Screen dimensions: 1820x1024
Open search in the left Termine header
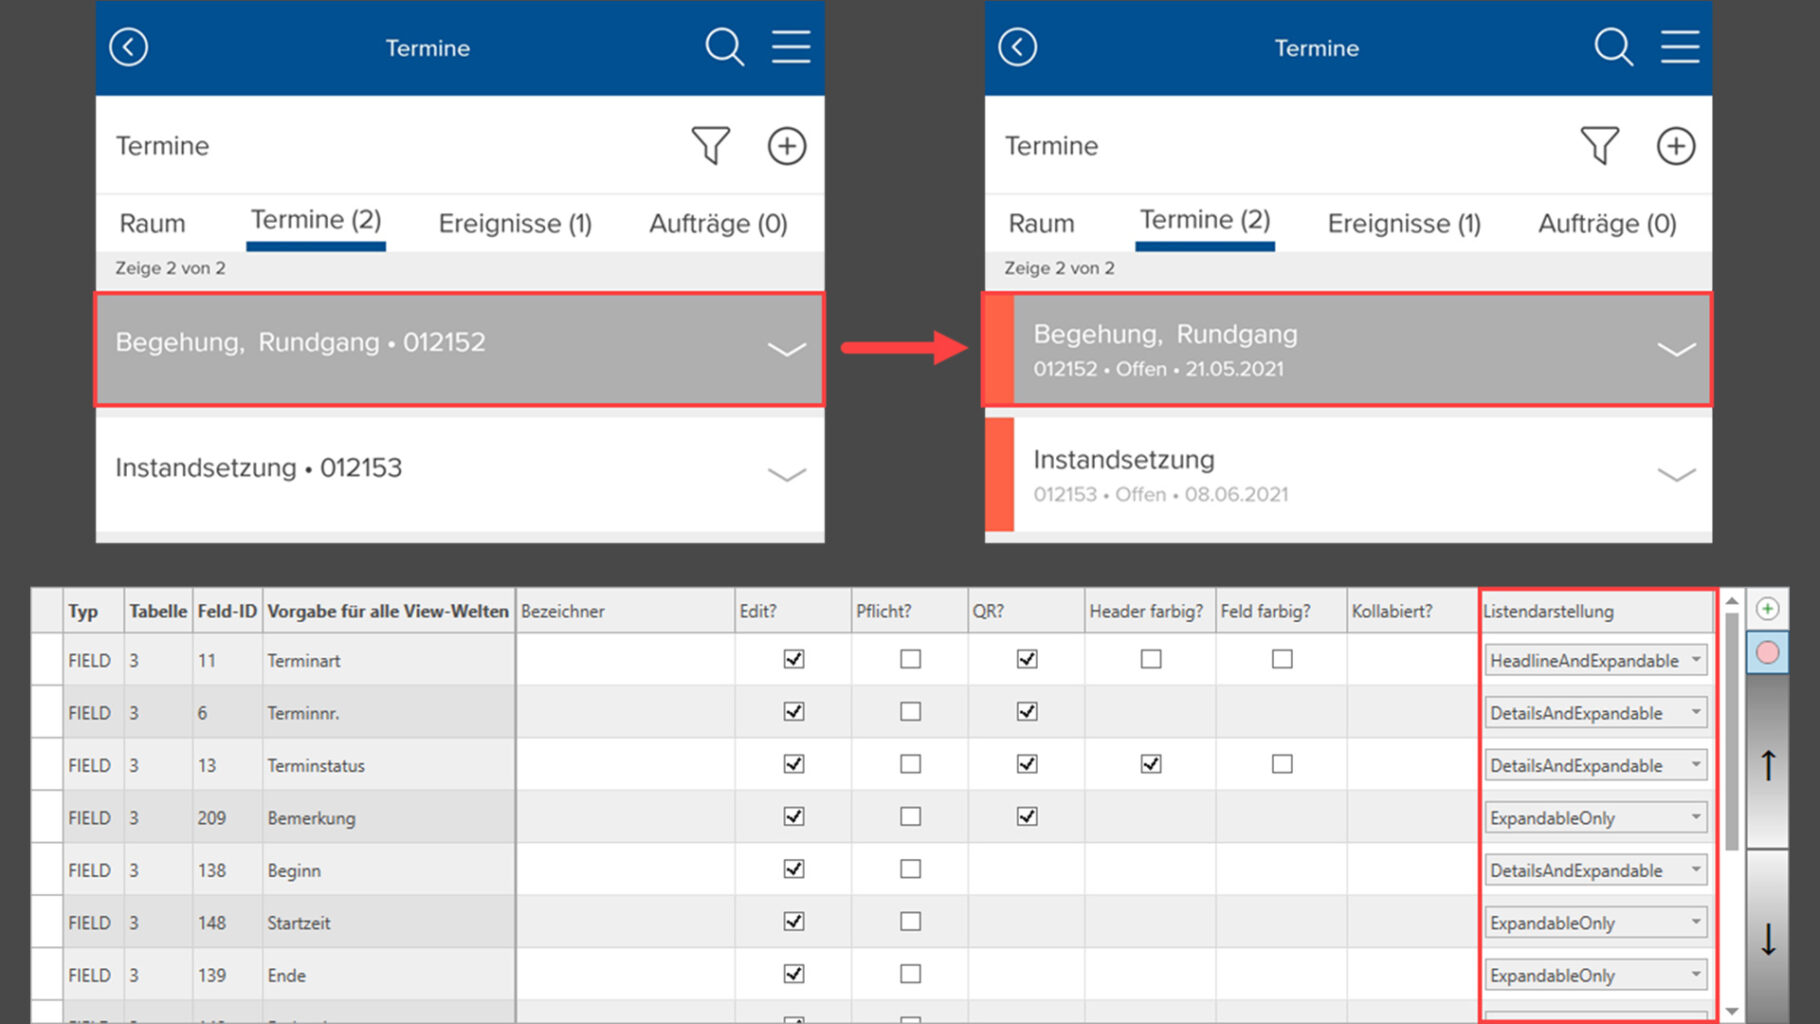pos(724,47)
